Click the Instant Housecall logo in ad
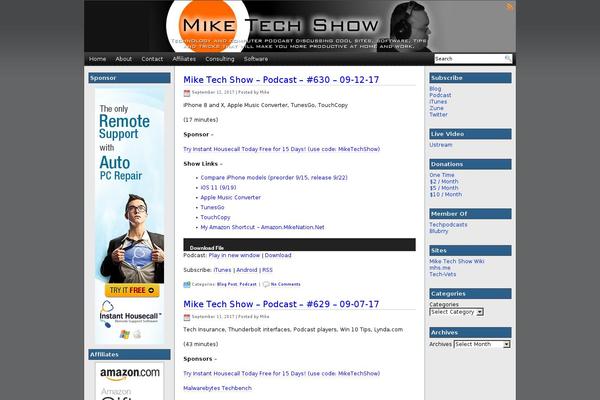 tap(129, 314)
